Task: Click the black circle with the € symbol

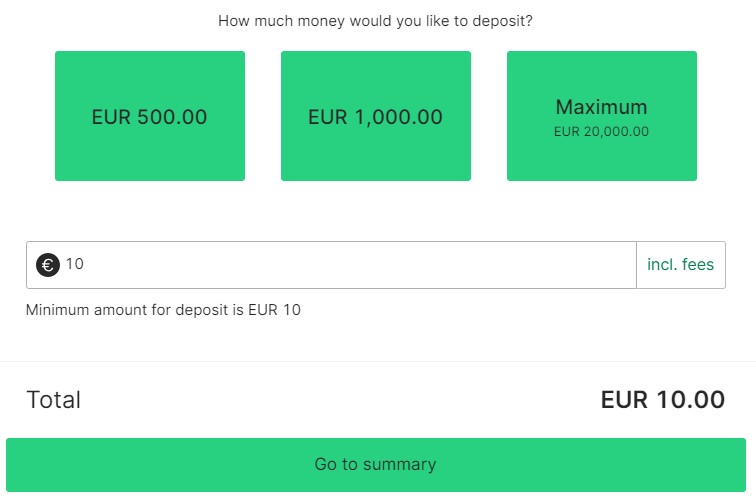Action: tap(47, 265)
